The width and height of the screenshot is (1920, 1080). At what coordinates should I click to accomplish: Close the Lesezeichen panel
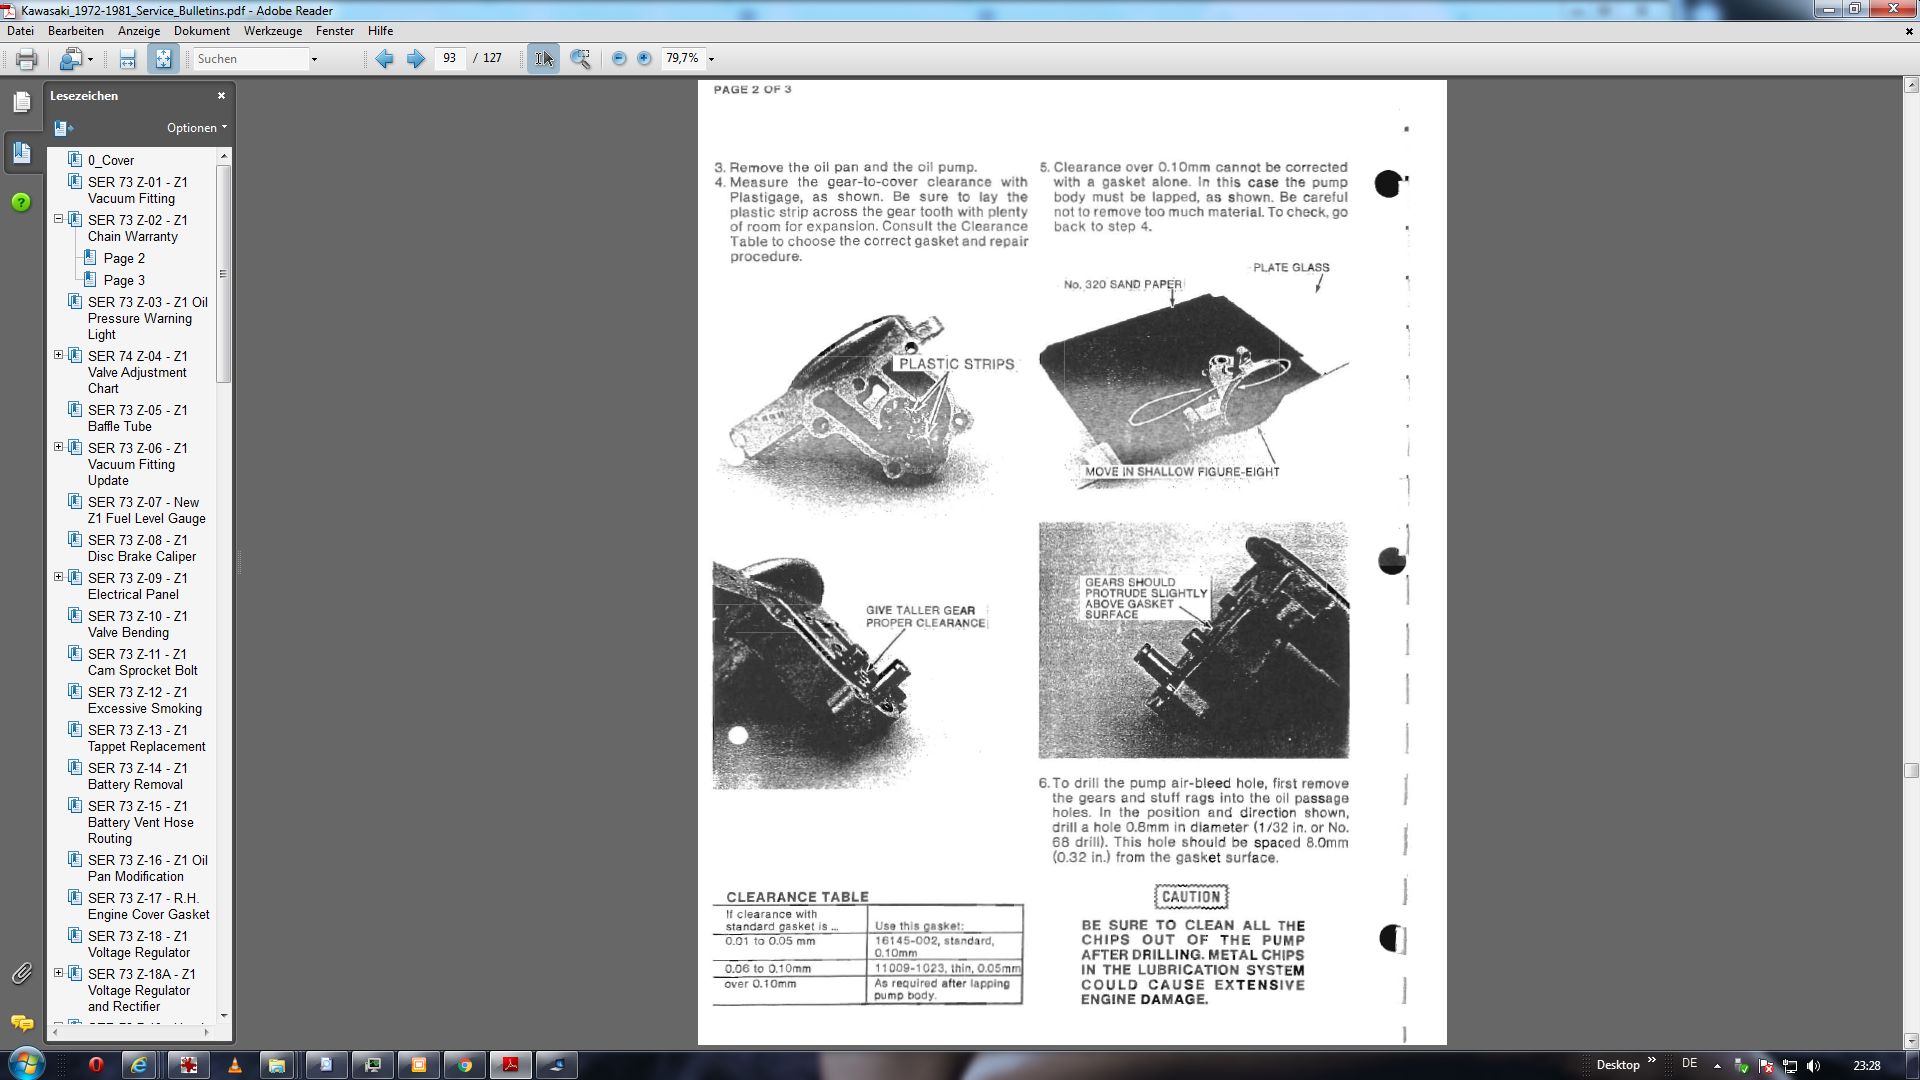point(221,96)
